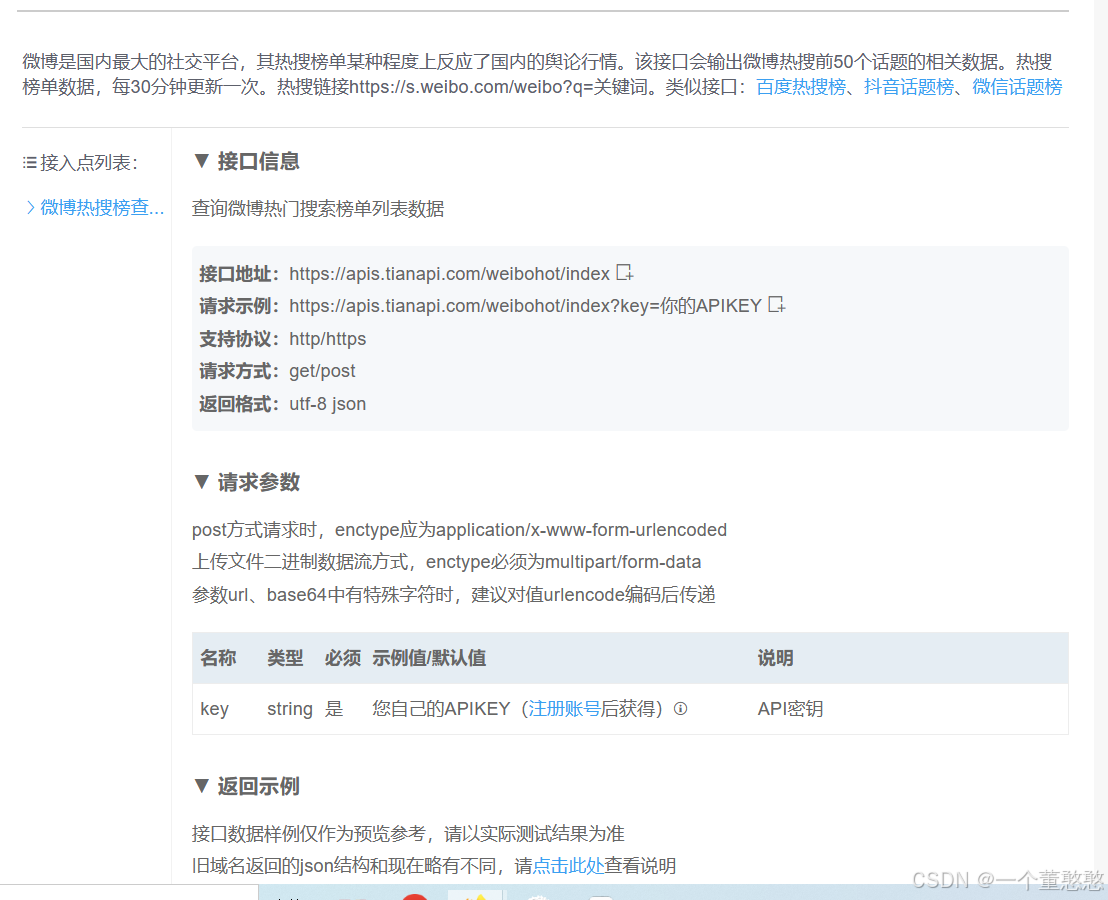Click the 说明 column header
This screenshot has width=1108, height=900.
[x=775, y=658]
